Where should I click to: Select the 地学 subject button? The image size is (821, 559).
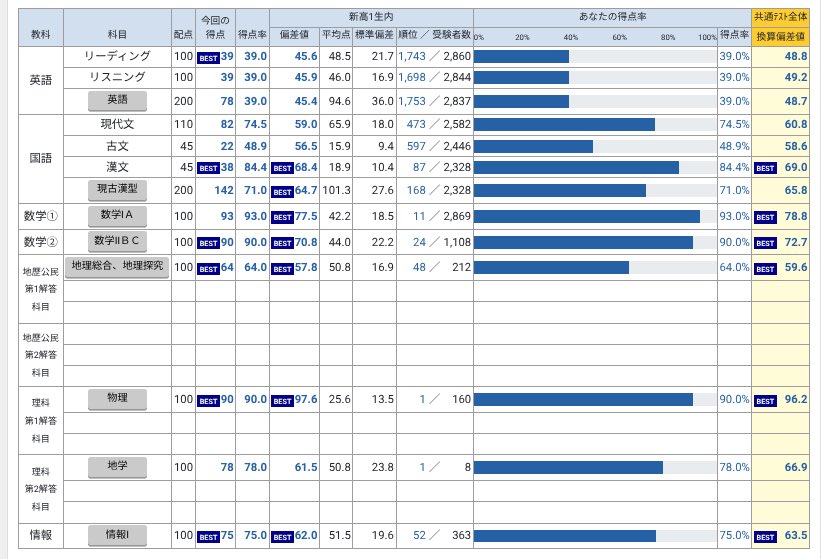pyautogui.click(x=117, y=466)
